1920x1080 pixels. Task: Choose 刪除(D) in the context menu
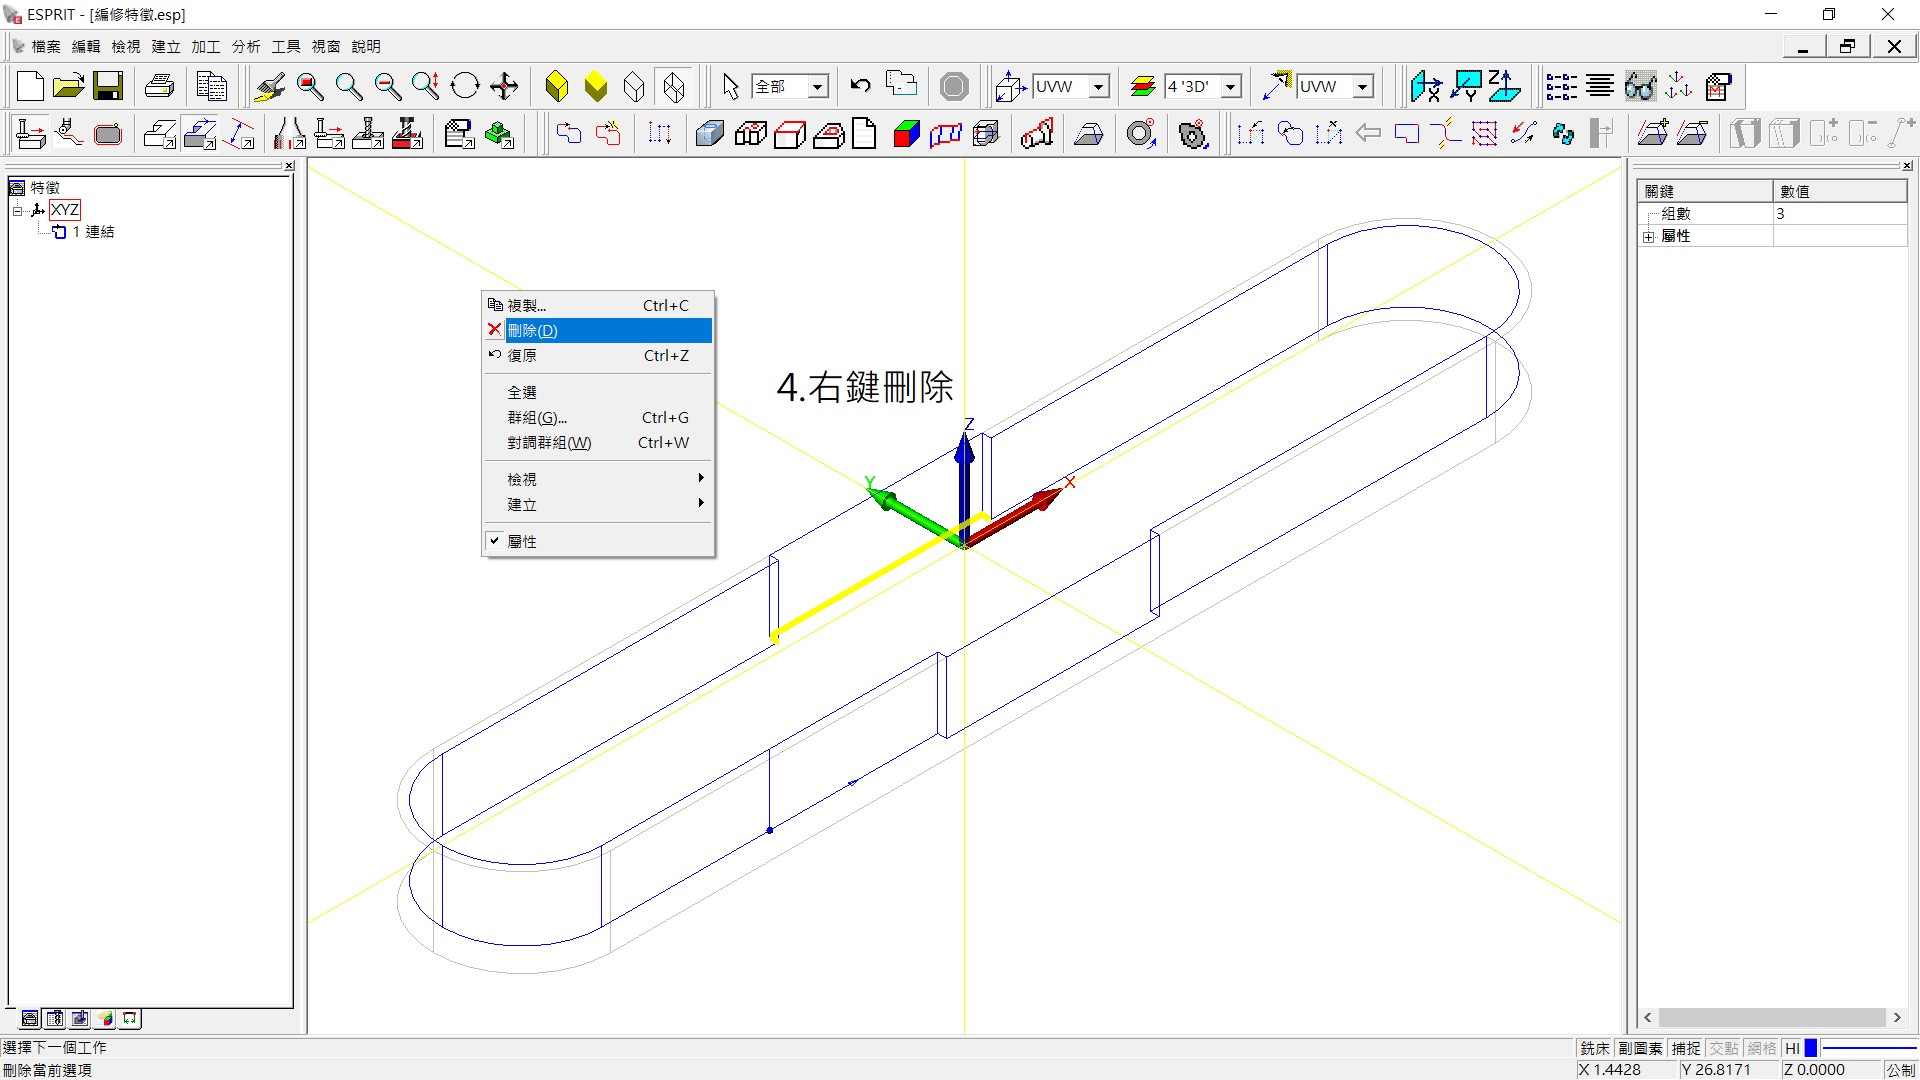533,330
